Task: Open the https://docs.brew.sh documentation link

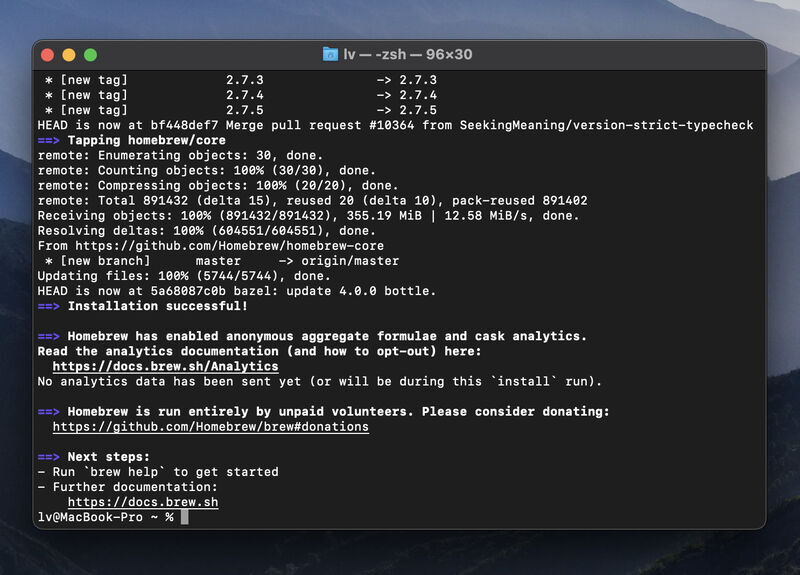Action: pos(143,502)
